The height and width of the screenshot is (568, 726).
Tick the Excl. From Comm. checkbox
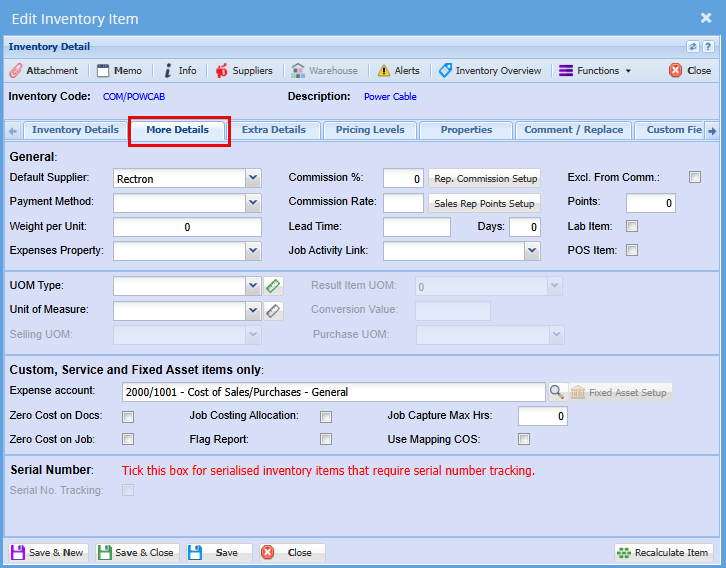tap(695, 177)
